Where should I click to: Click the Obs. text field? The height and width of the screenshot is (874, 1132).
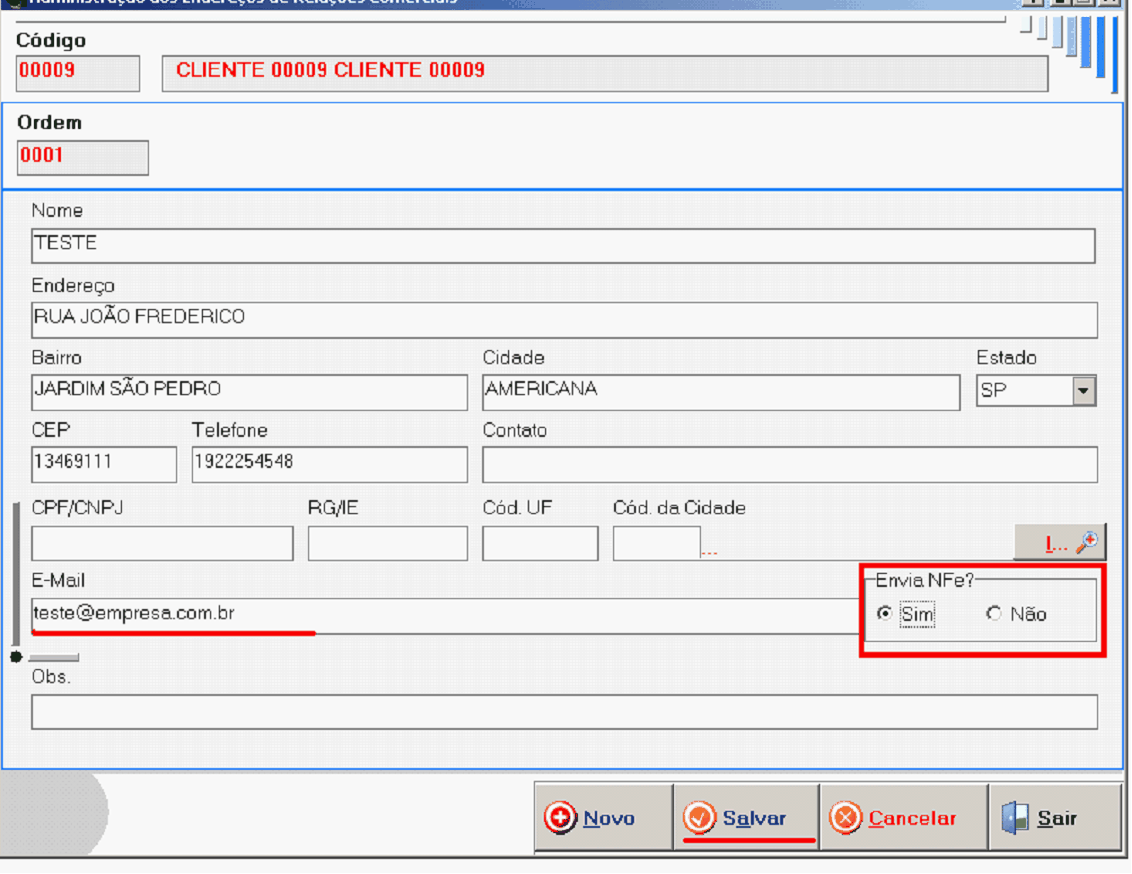coord(564,712)
